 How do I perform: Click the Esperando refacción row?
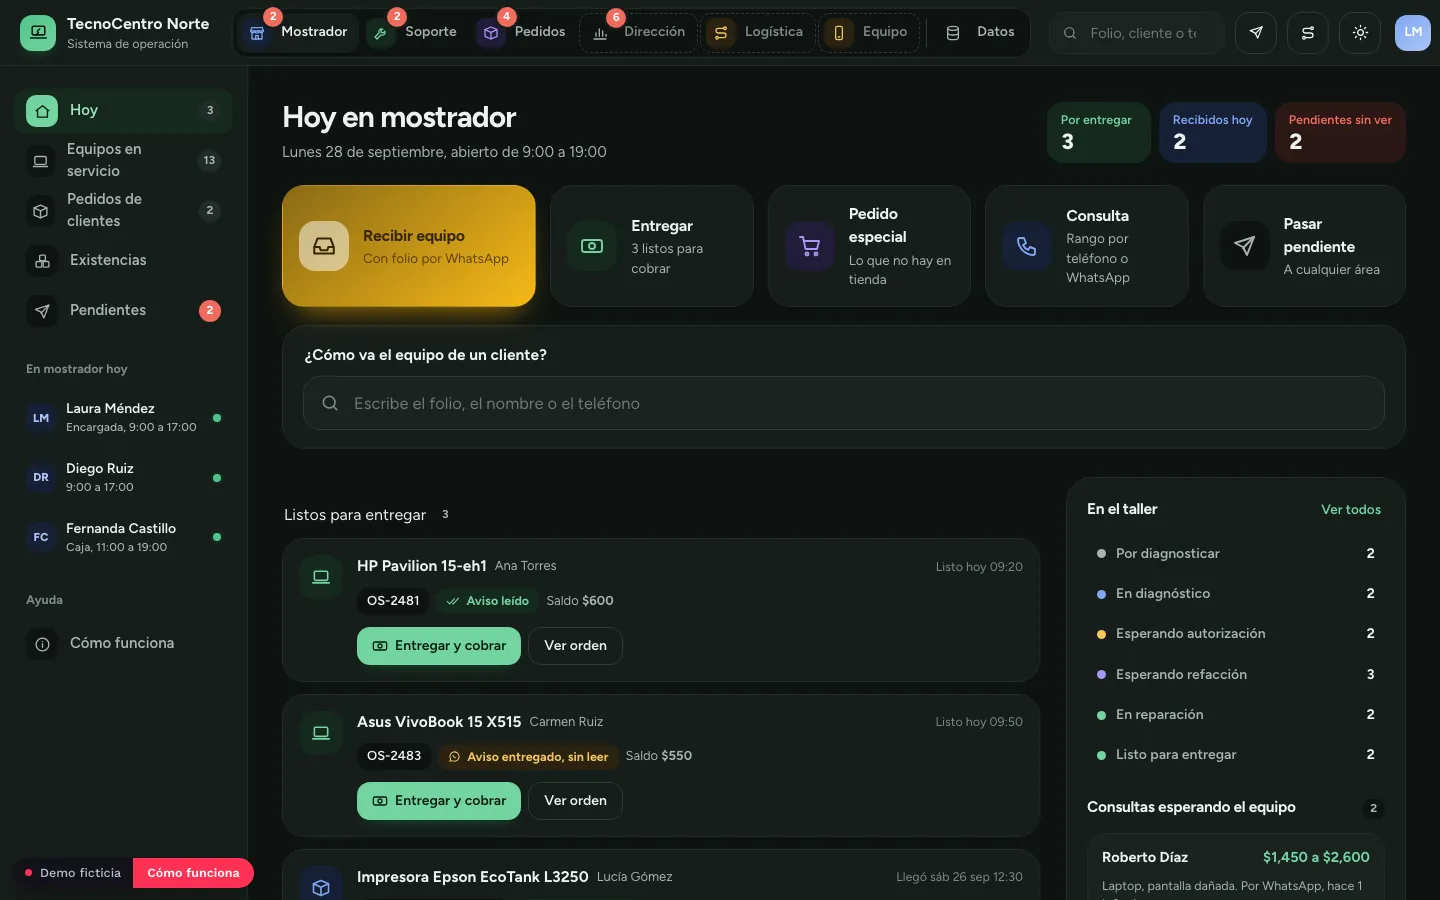(x=1236, y=675)
